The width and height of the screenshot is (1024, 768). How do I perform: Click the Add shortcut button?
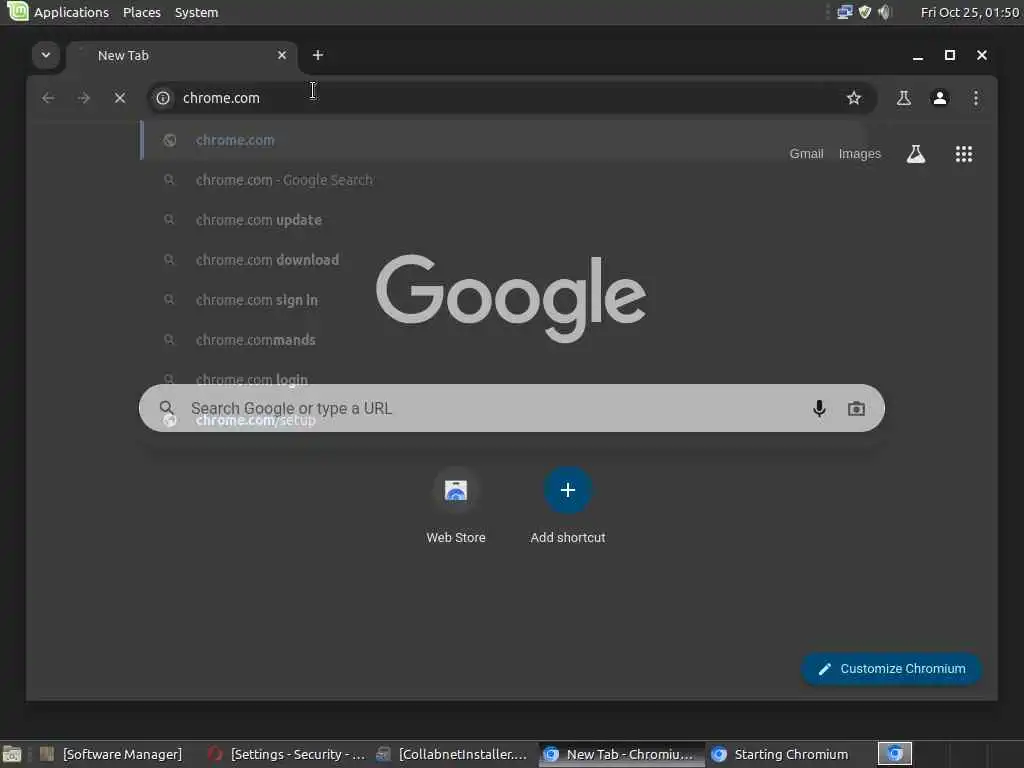(568, 506)
